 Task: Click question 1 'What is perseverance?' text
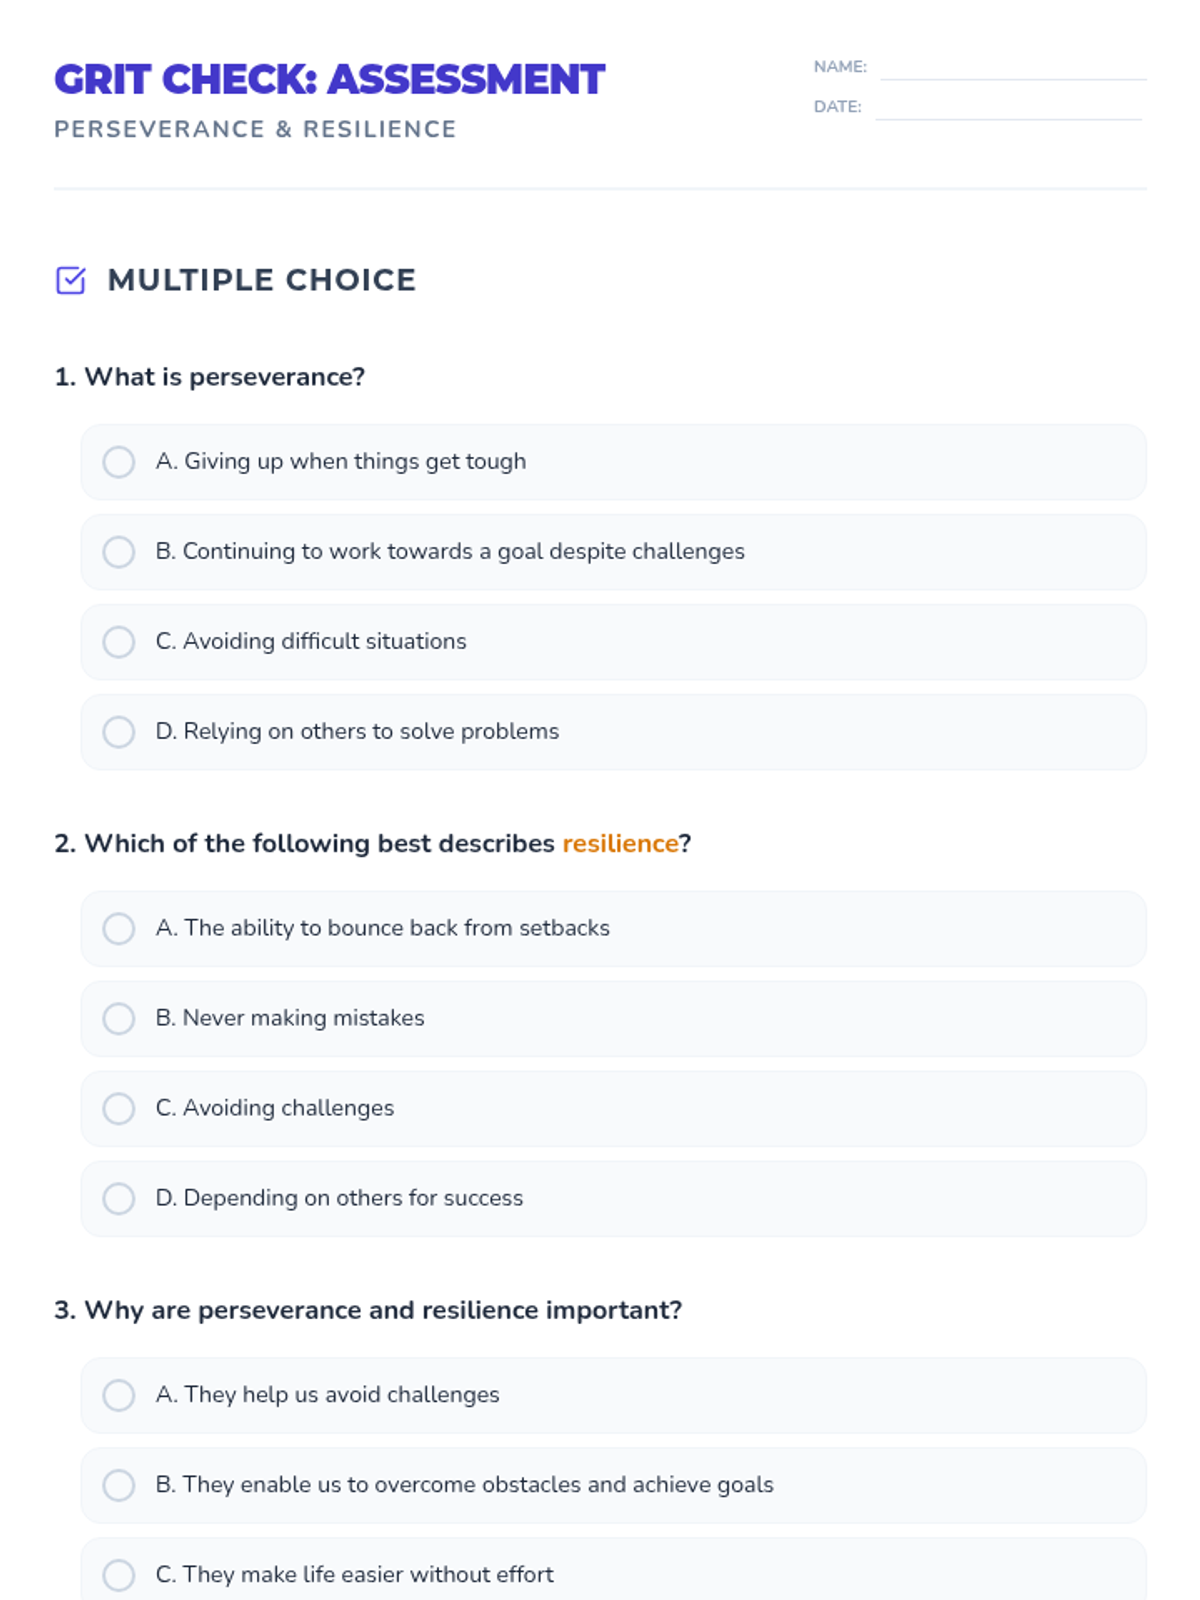210,377
